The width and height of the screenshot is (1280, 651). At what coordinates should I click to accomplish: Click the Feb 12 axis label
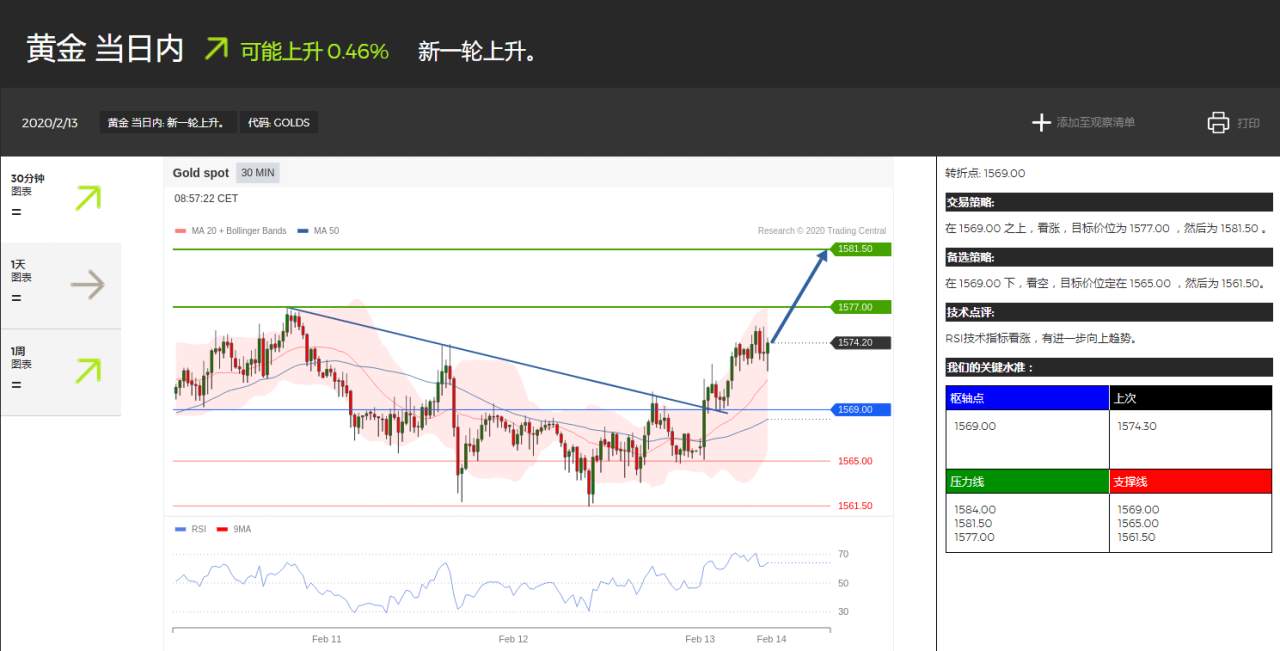coord(513,639)
